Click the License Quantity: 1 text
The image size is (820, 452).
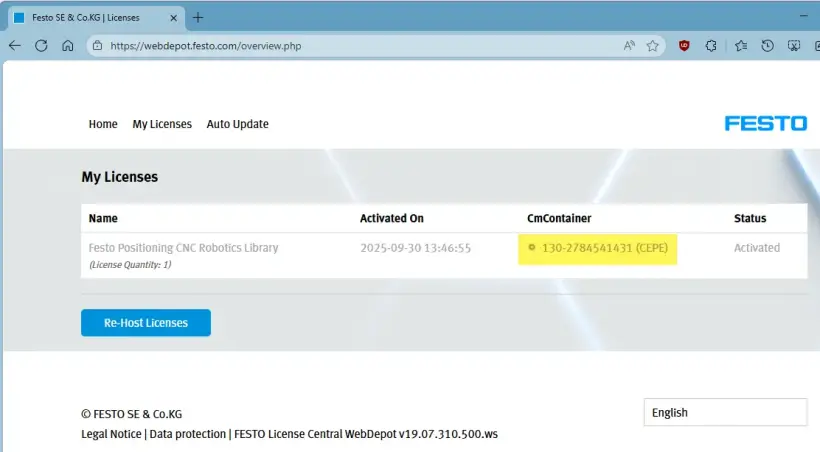pos(130,264)
